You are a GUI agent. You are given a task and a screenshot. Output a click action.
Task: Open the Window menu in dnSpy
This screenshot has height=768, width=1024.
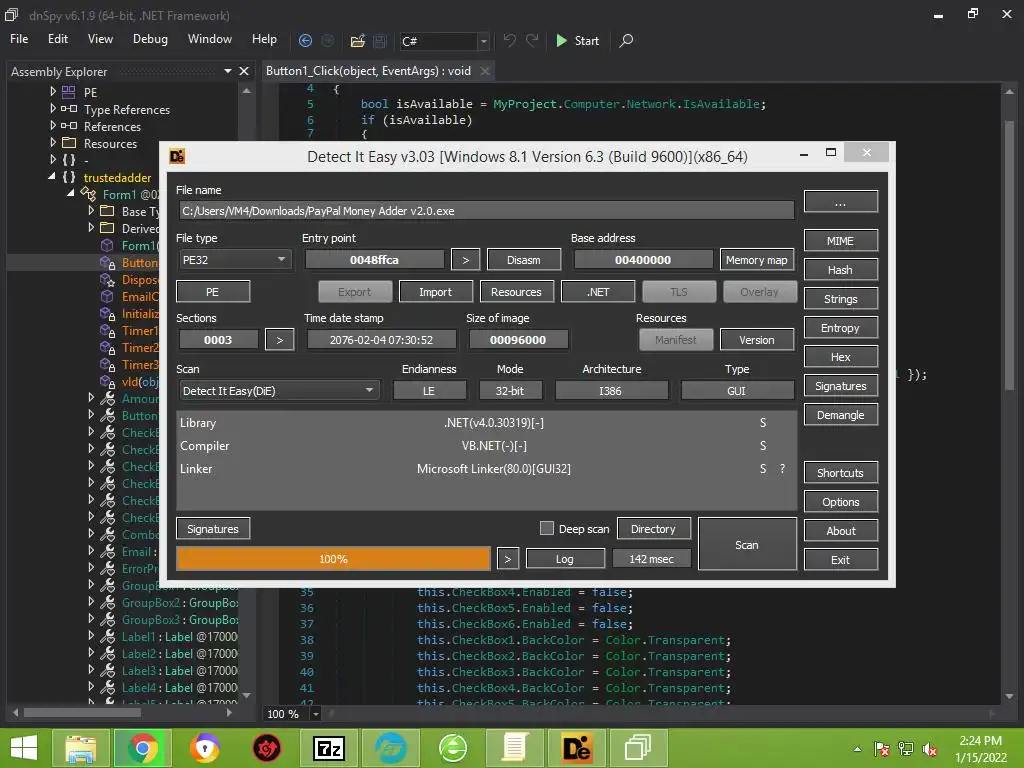[x=210, y=39]
